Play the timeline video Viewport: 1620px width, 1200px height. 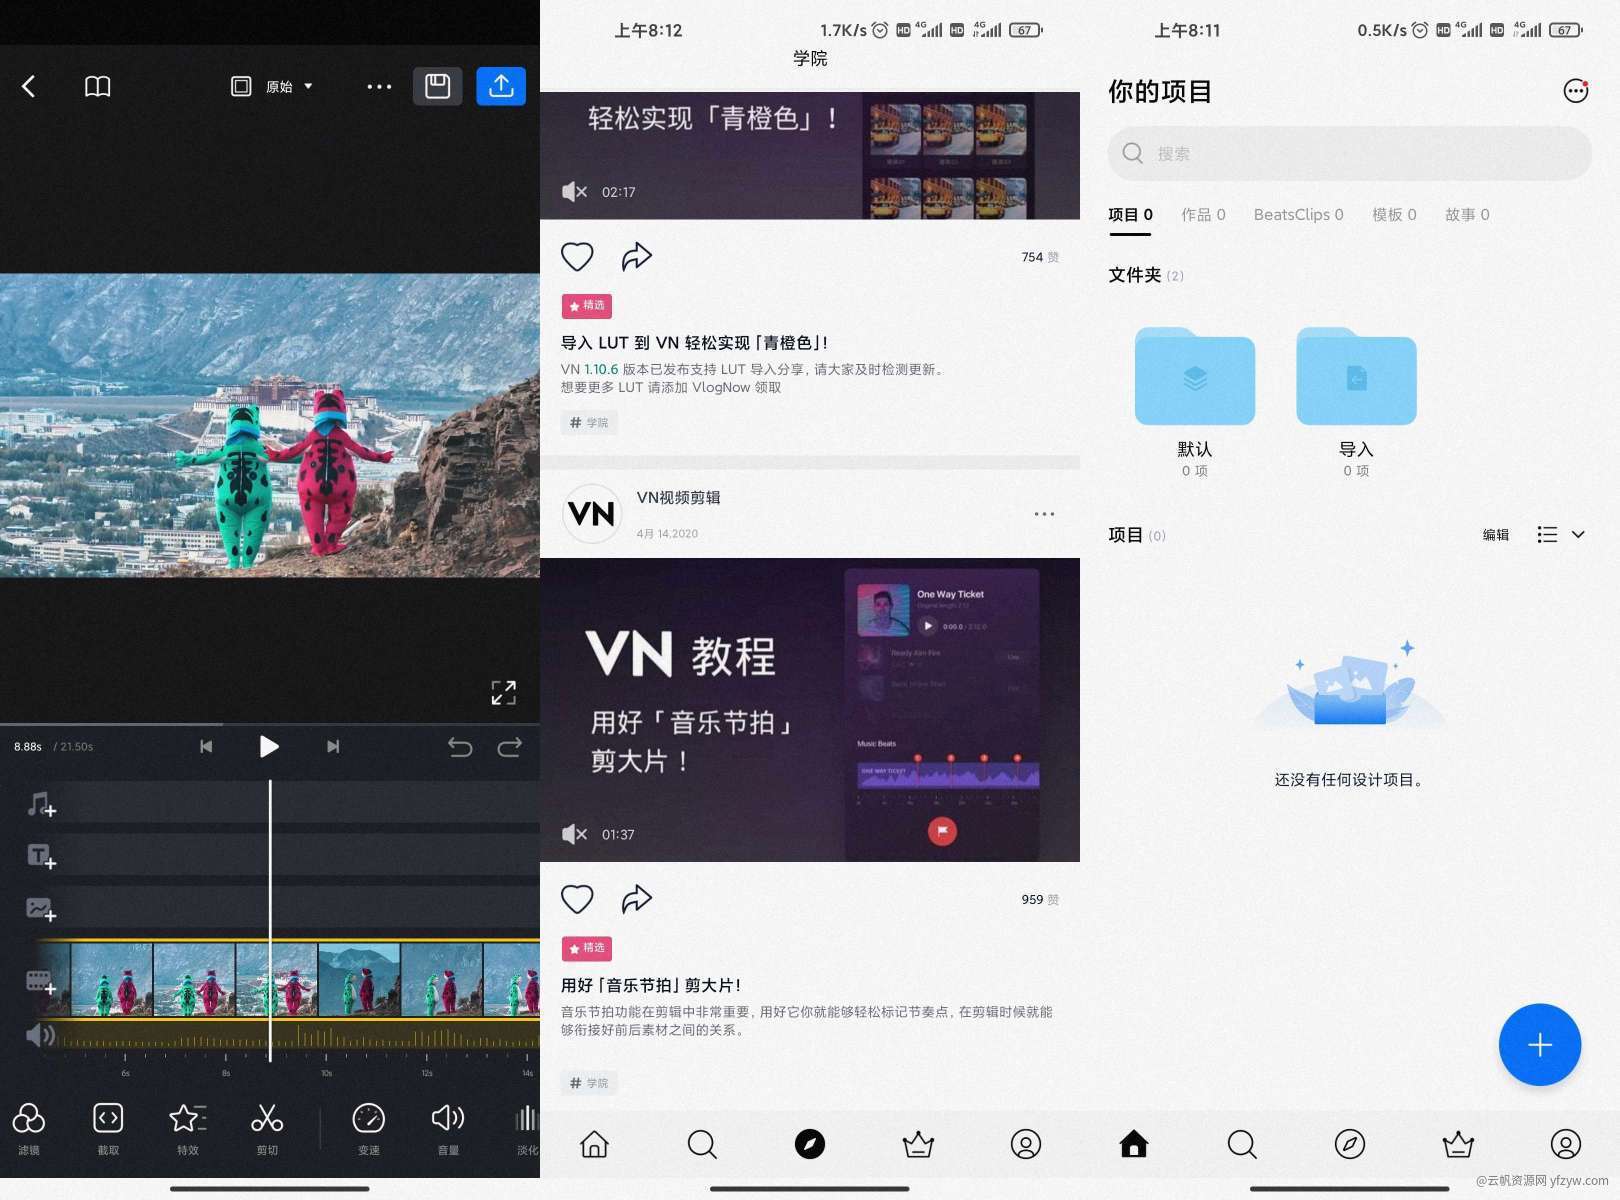click(x=268, y=746)
